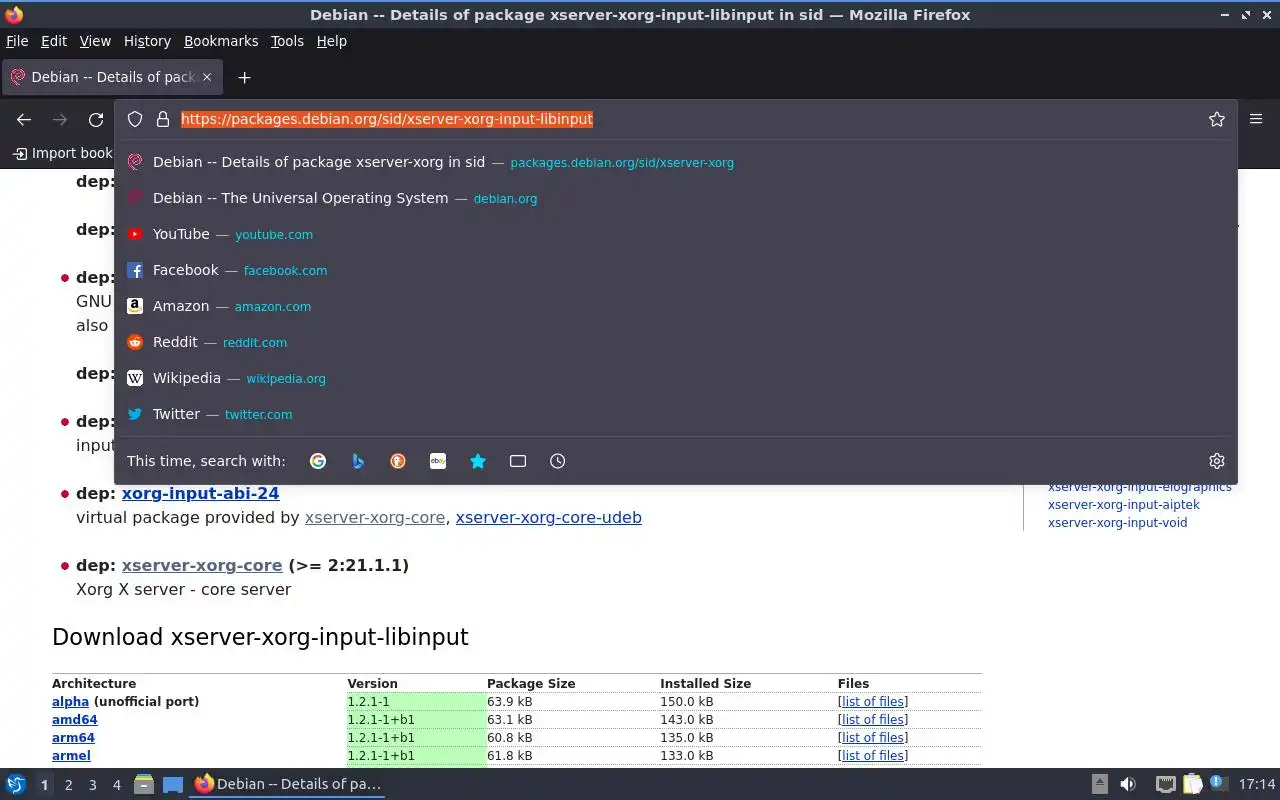This screenshot has height=800, width=1280.
Task: Search with DuckDuckGo icon
Action: [x=398, y=461]
